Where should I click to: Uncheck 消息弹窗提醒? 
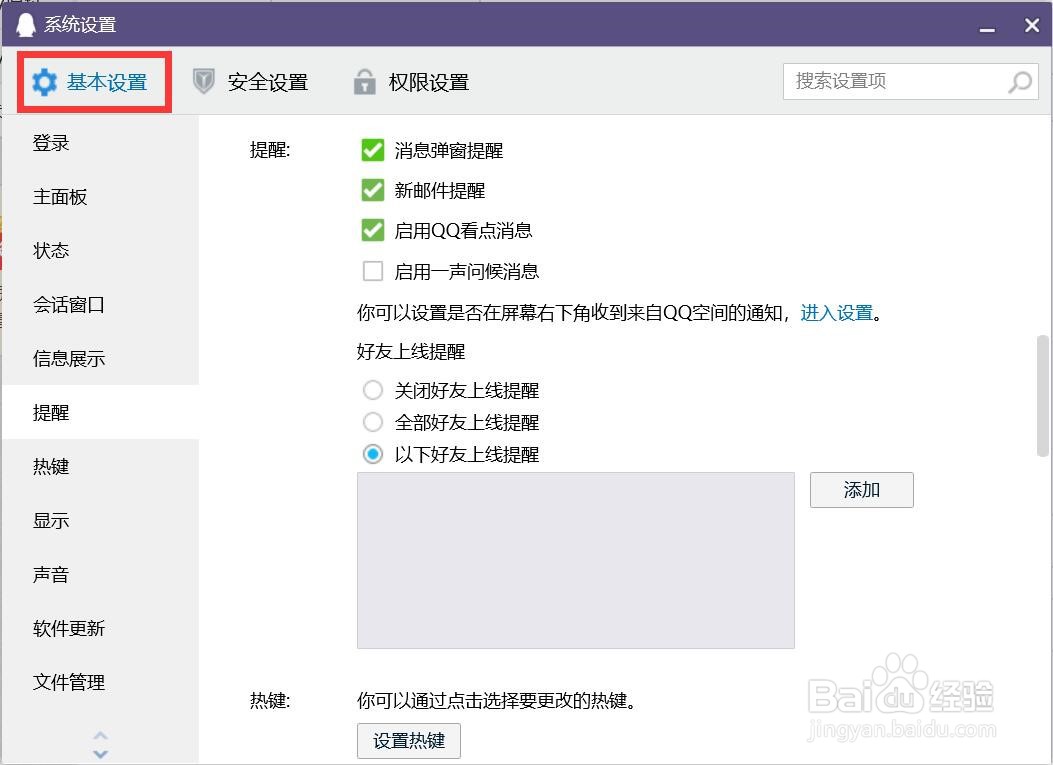[372, 150]
